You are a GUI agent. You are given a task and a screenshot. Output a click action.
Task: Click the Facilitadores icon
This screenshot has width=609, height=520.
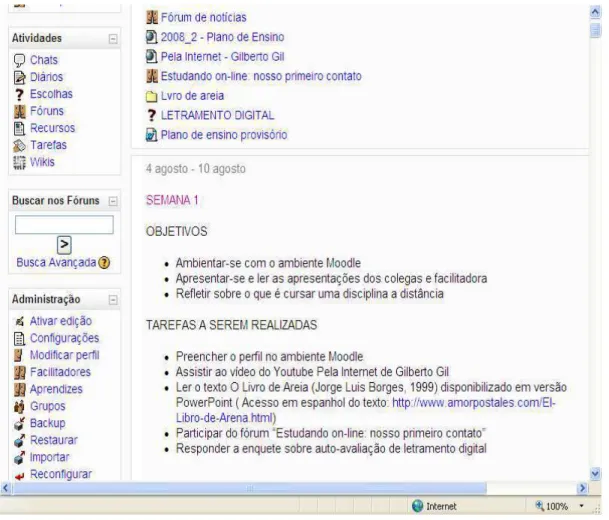click(19, 372)
